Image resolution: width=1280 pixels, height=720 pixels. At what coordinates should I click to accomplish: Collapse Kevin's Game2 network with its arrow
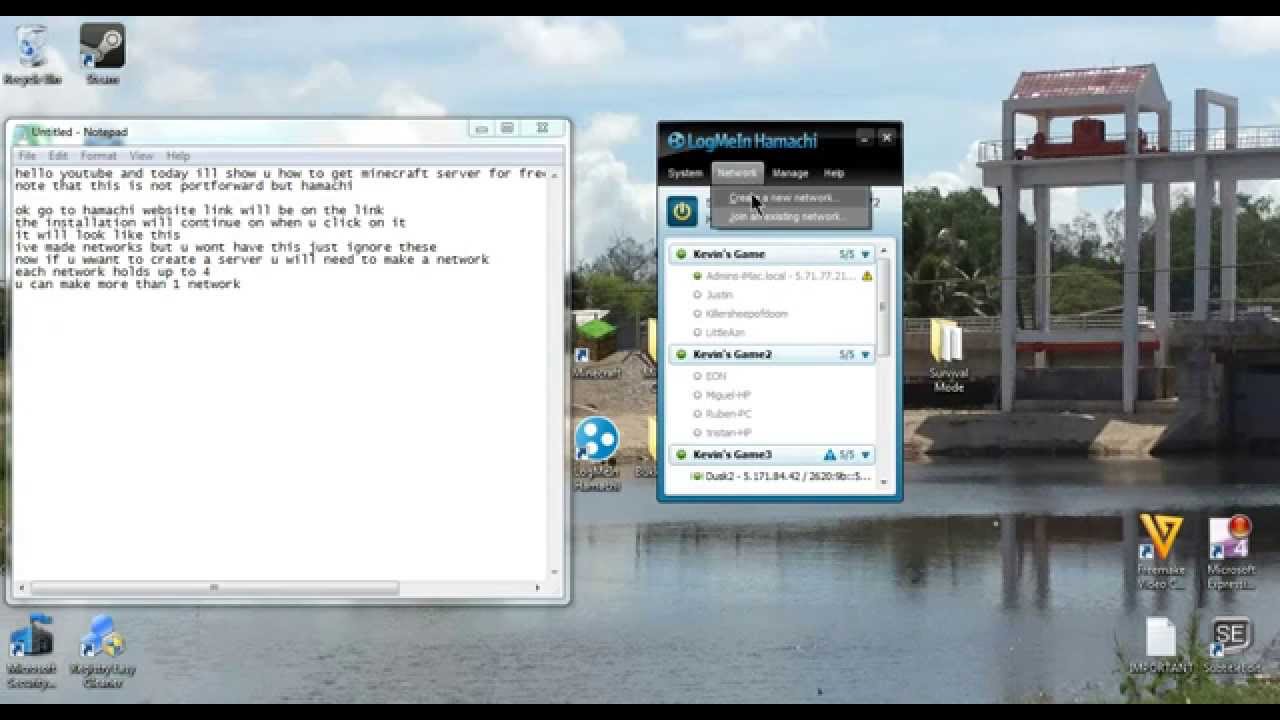[x=865, y=354]
